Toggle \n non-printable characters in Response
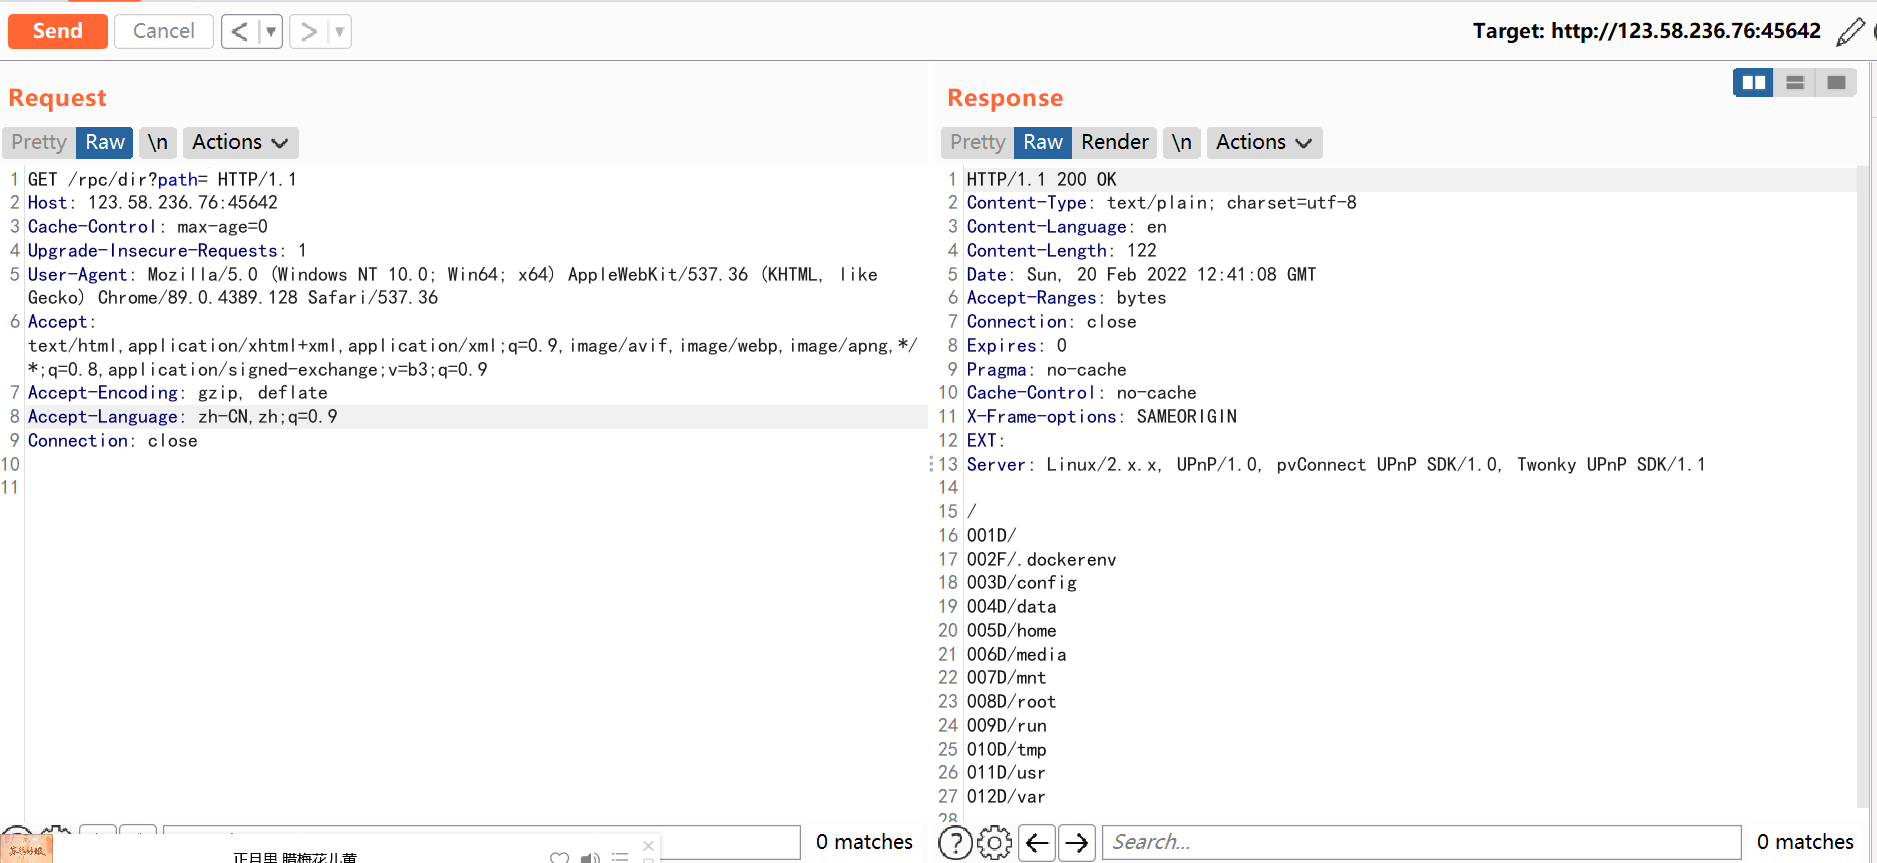 point(1182,142)
